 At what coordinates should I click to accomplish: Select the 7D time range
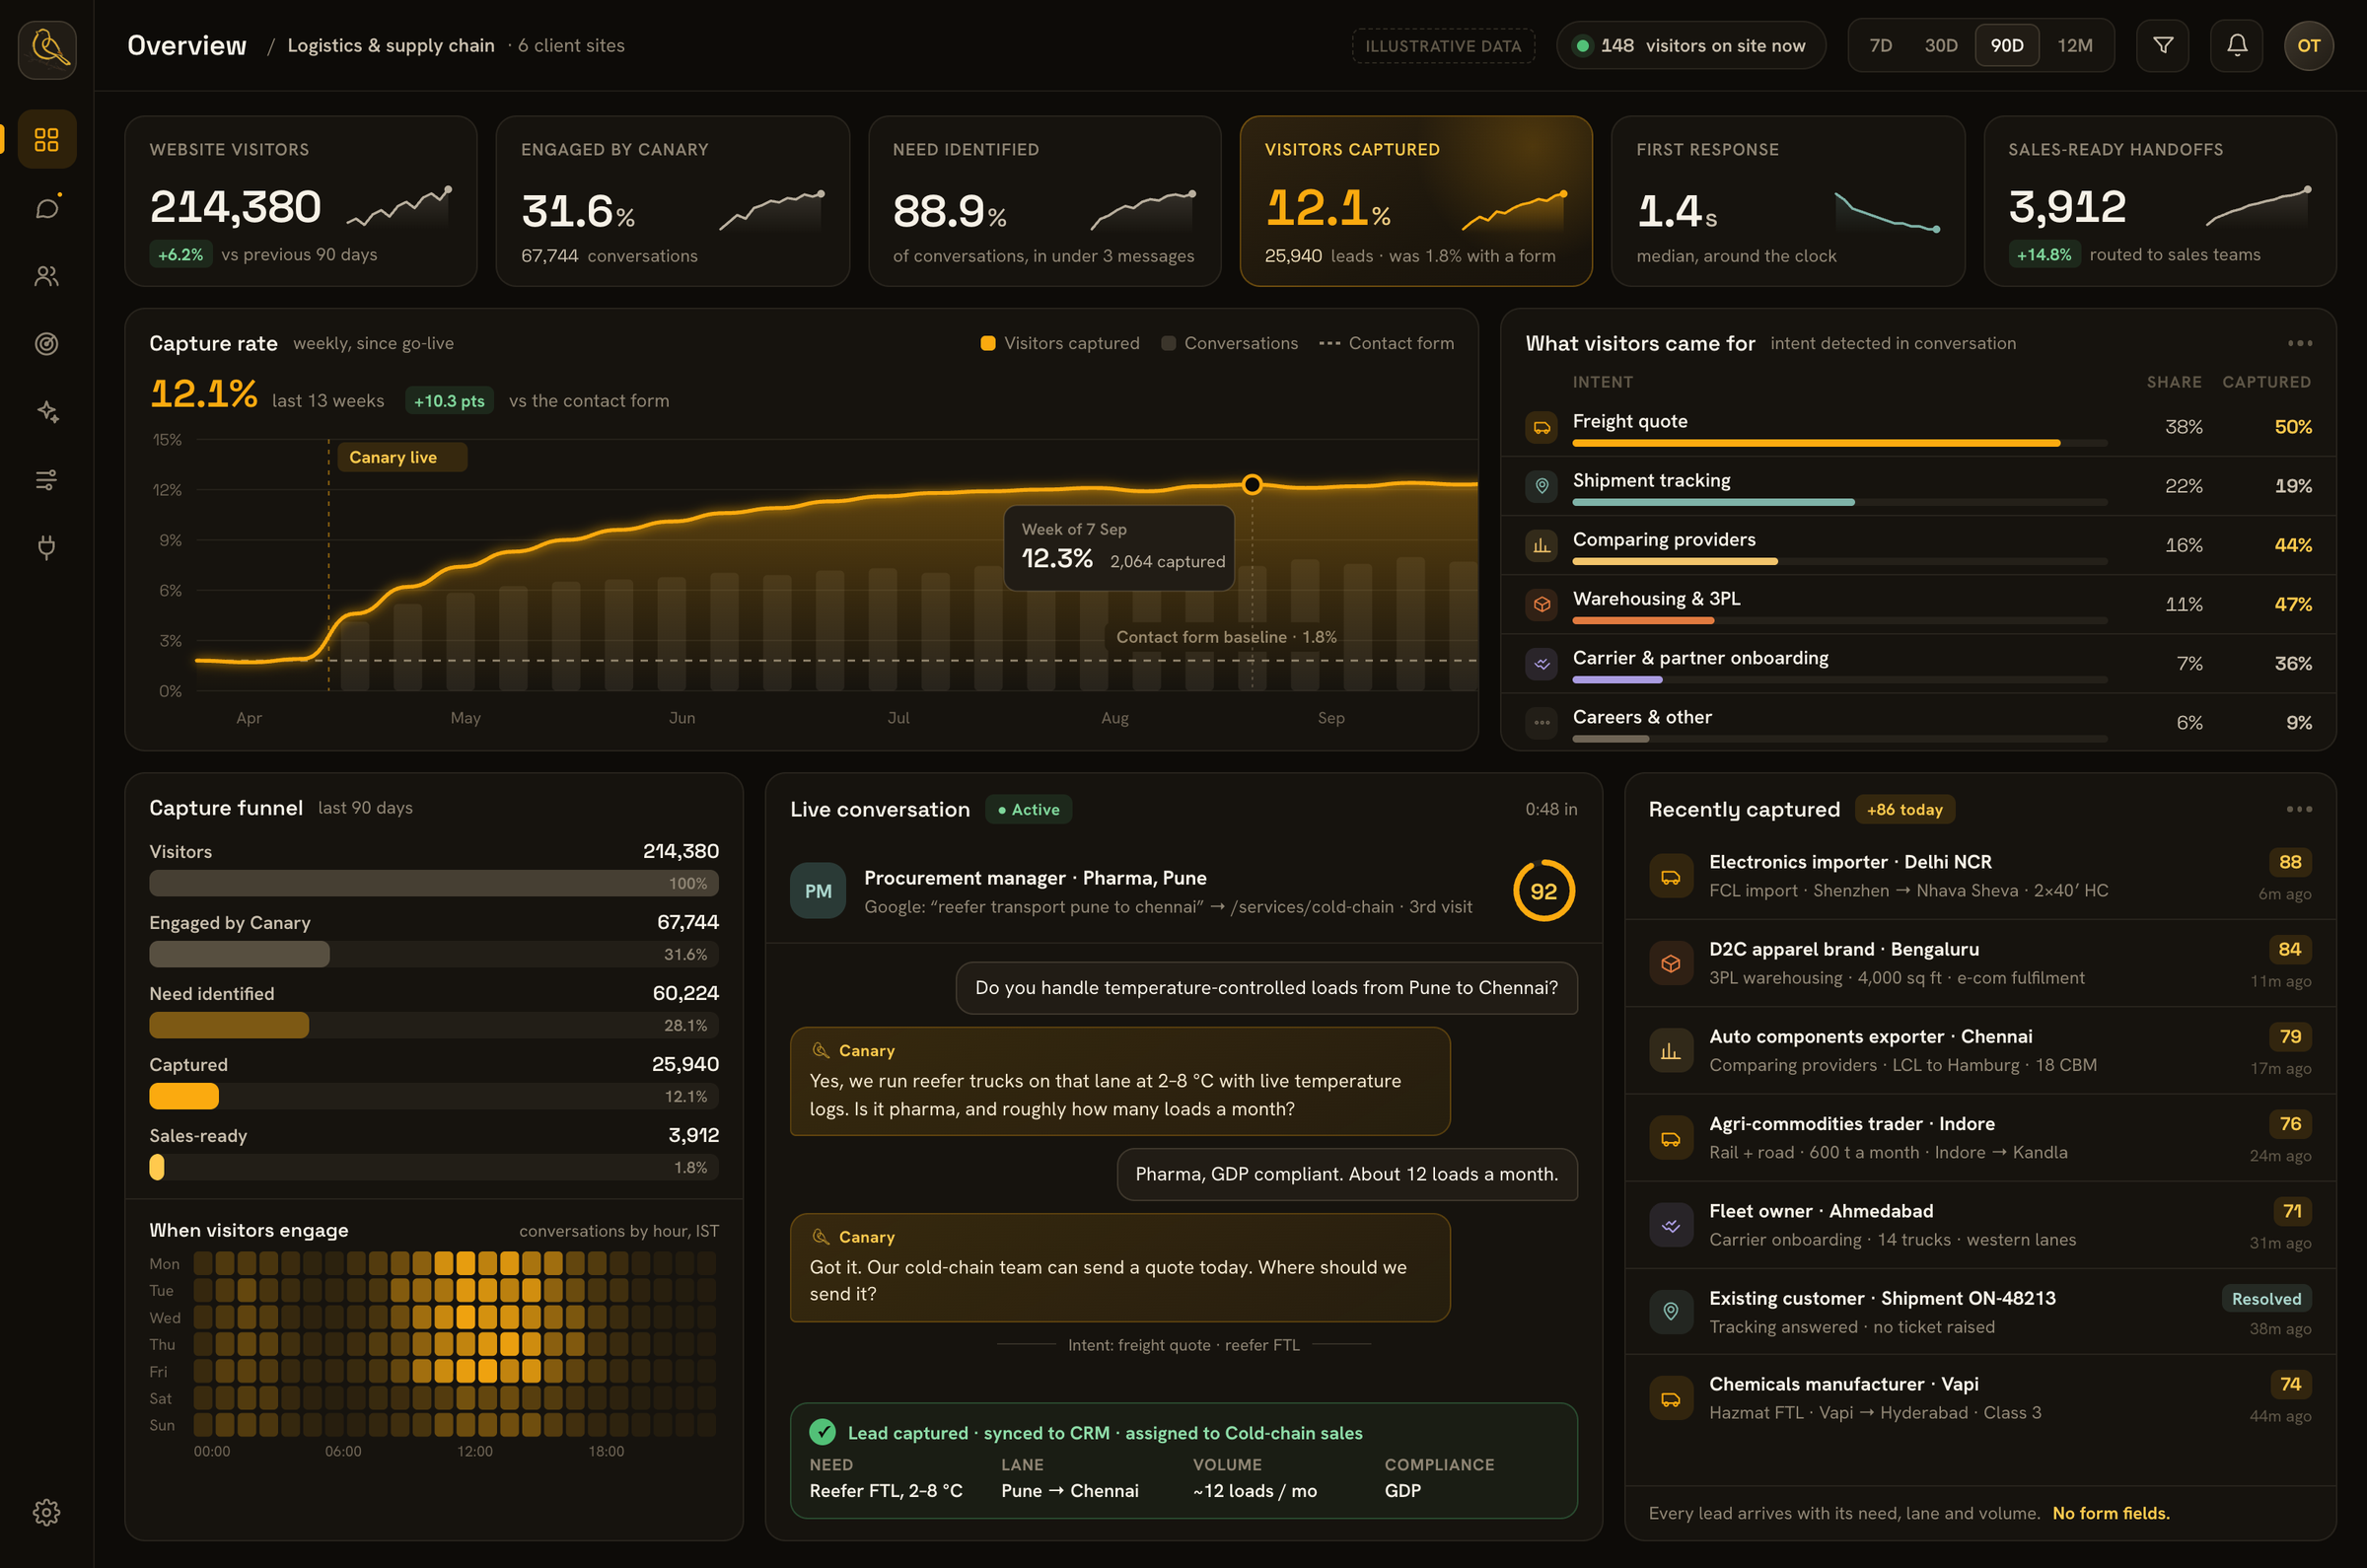click(x=1880, y=45)
